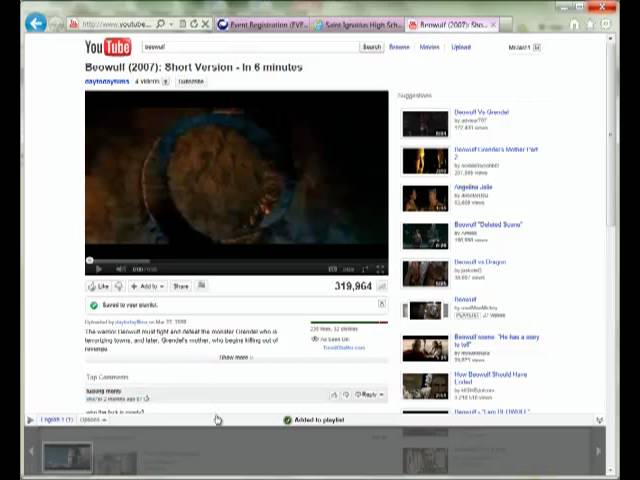The image size is (640, 480).
Task: Dislike the video with thumbs-down button
Action: (x=119, y=286)
